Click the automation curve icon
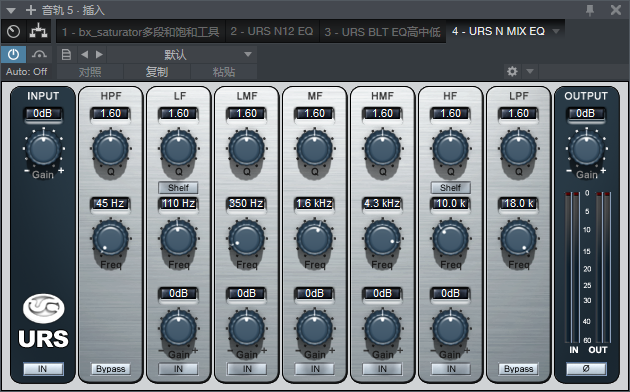This screenshot has width=630, height=392. click(x=39, y=54)
